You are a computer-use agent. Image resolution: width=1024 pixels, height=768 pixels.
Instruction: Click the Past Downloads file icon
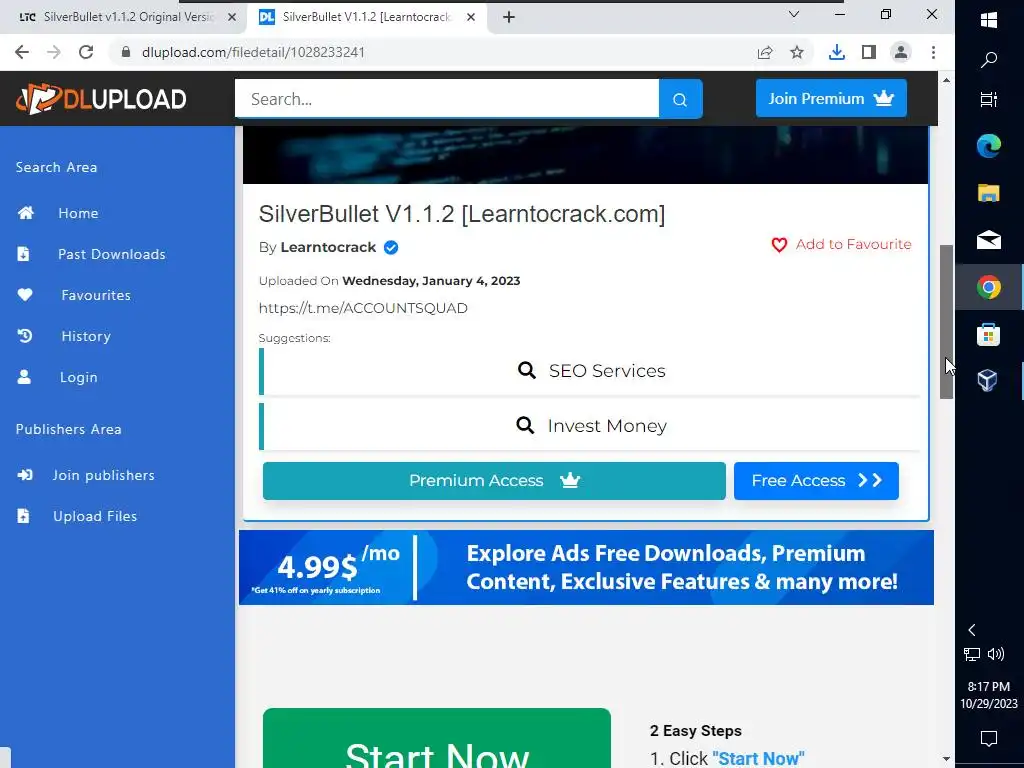pos(24,254)
